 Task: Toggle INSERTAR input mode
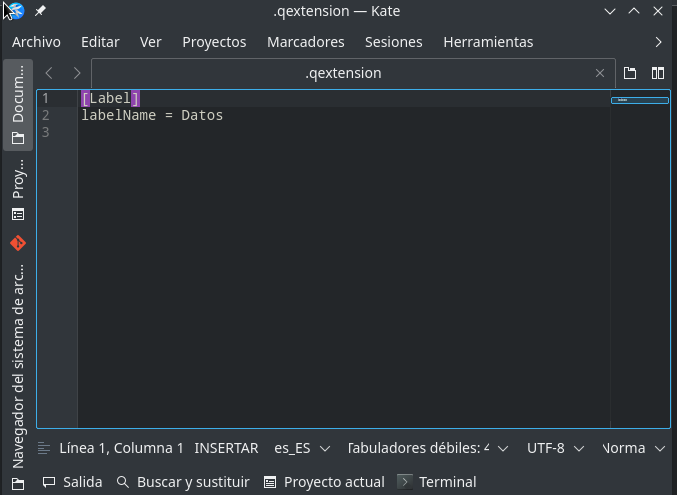coord(226,448)
